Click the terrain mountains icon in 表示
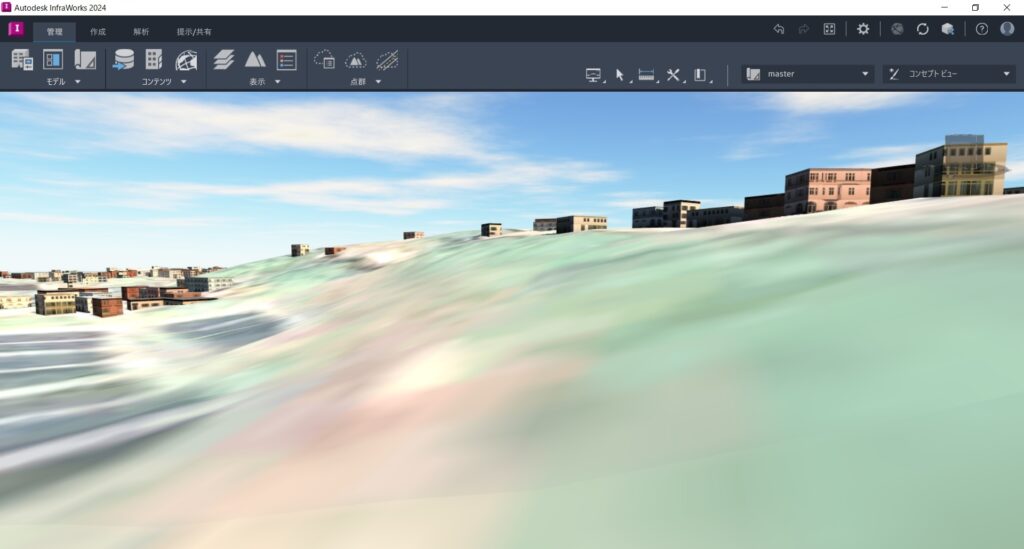The height and width of the screenshot is (549, 1024). click(x=255, y=60)
